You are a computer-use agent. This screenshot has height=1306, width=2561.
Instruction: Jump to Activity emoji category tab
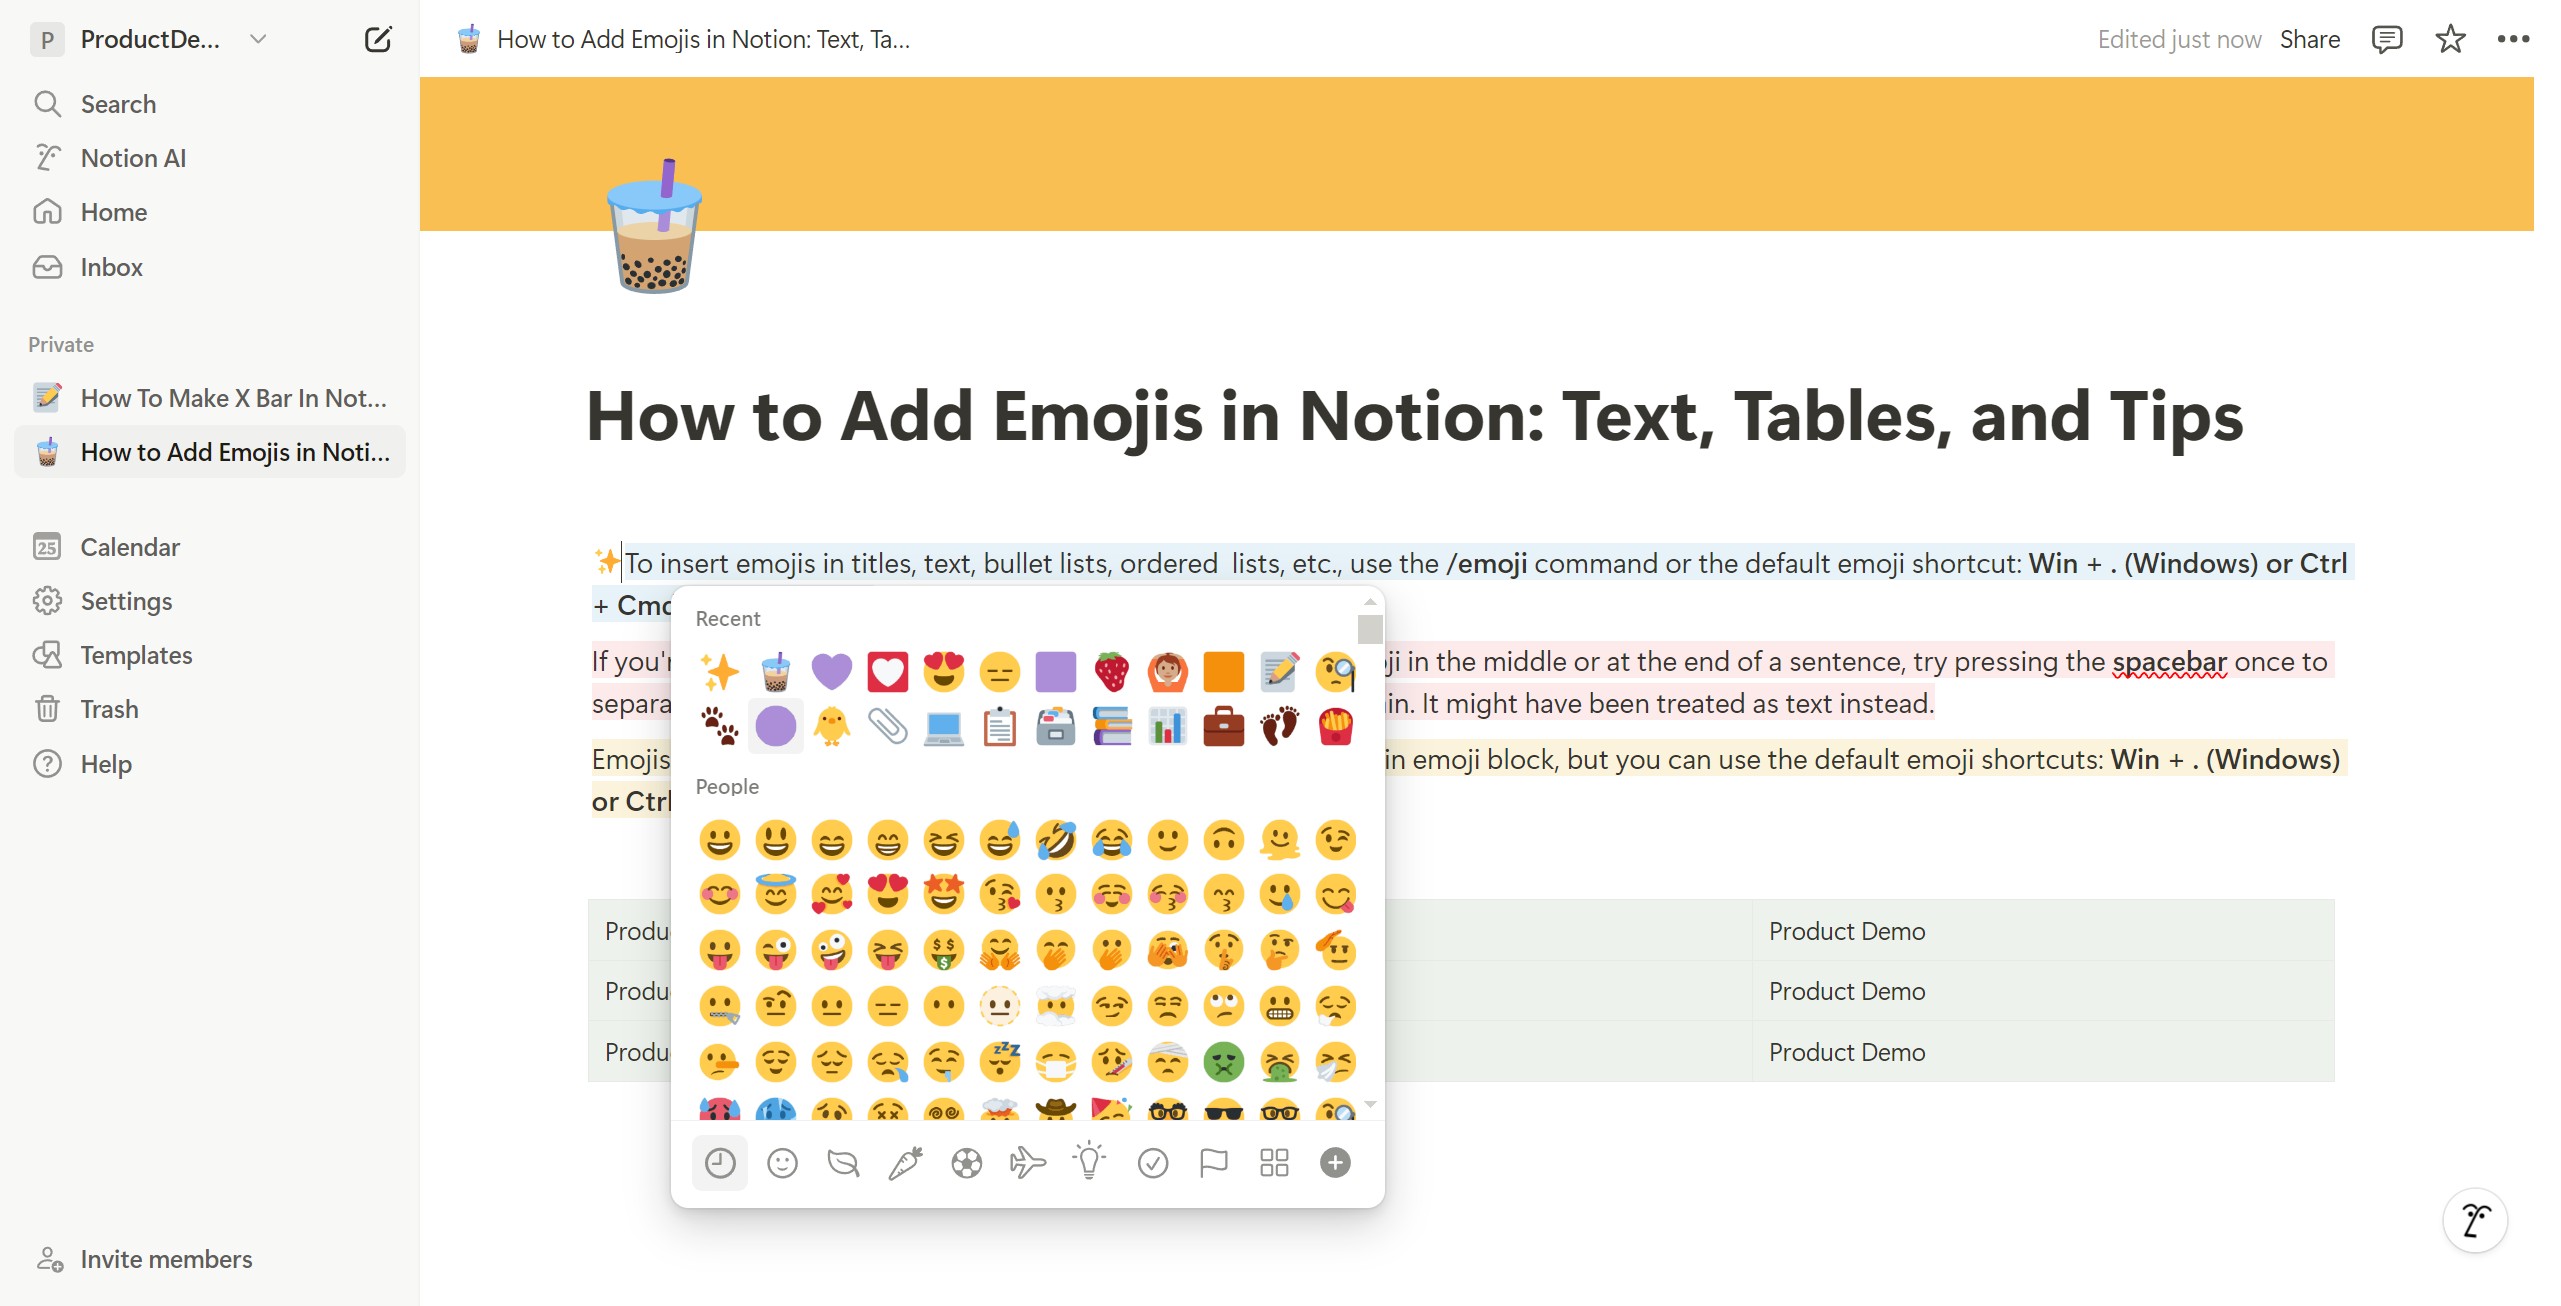point(966,1163)
